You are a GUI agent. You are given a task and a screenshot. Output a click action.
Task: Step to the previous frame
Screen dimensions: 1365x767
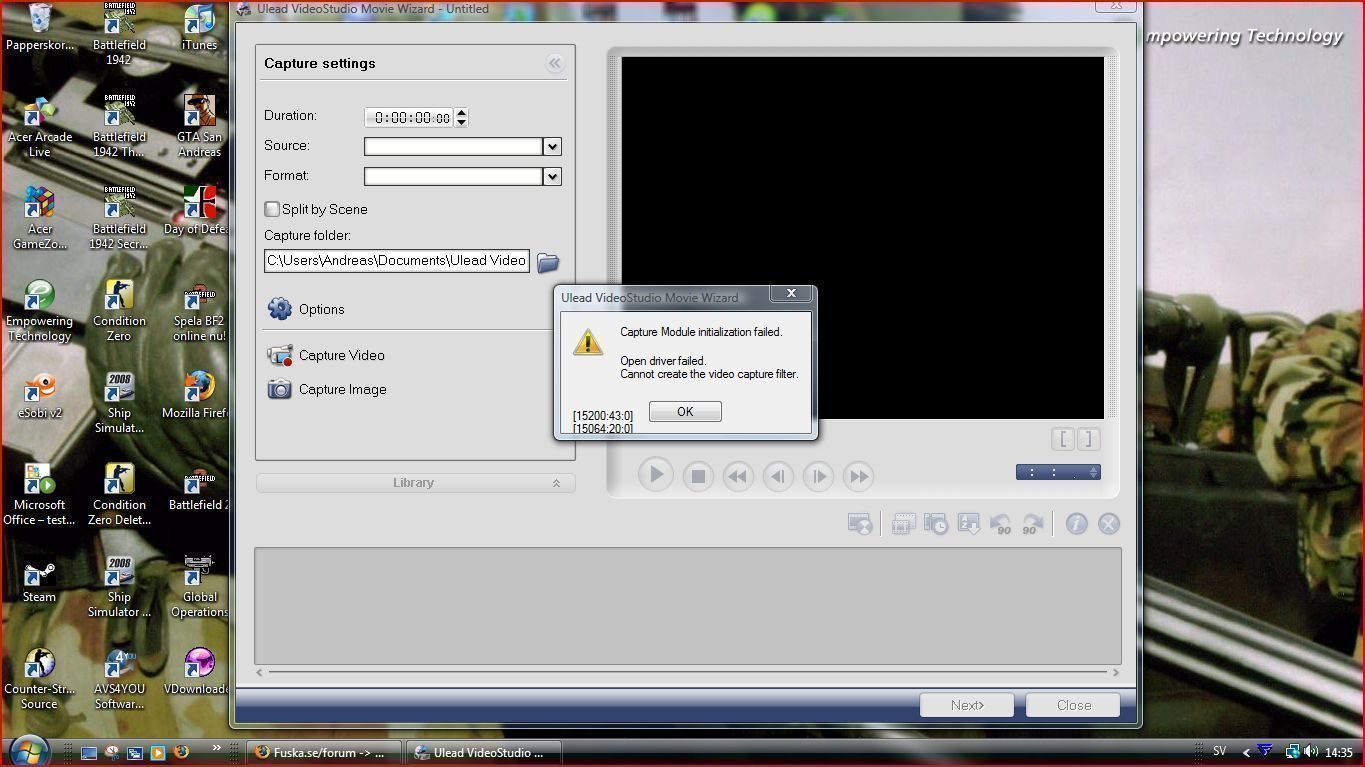coord(778,476)
